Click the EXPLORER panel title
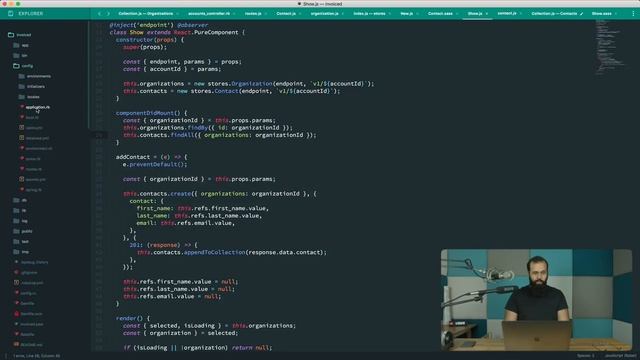640x360 pixels. [x=31, y=13]
